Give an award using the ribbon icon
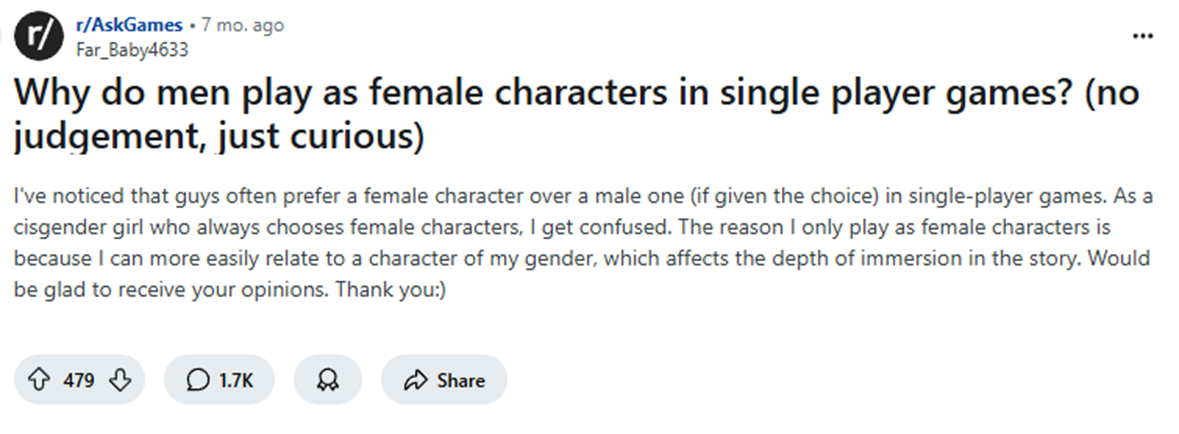1179x434 pixels. 328,381
